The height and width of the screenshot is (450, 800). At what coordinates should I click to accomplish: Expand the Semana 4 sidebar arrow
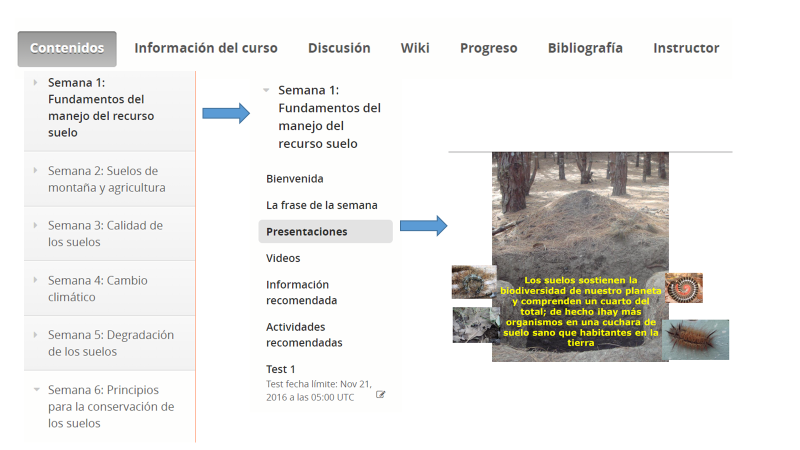coord(35,280)
